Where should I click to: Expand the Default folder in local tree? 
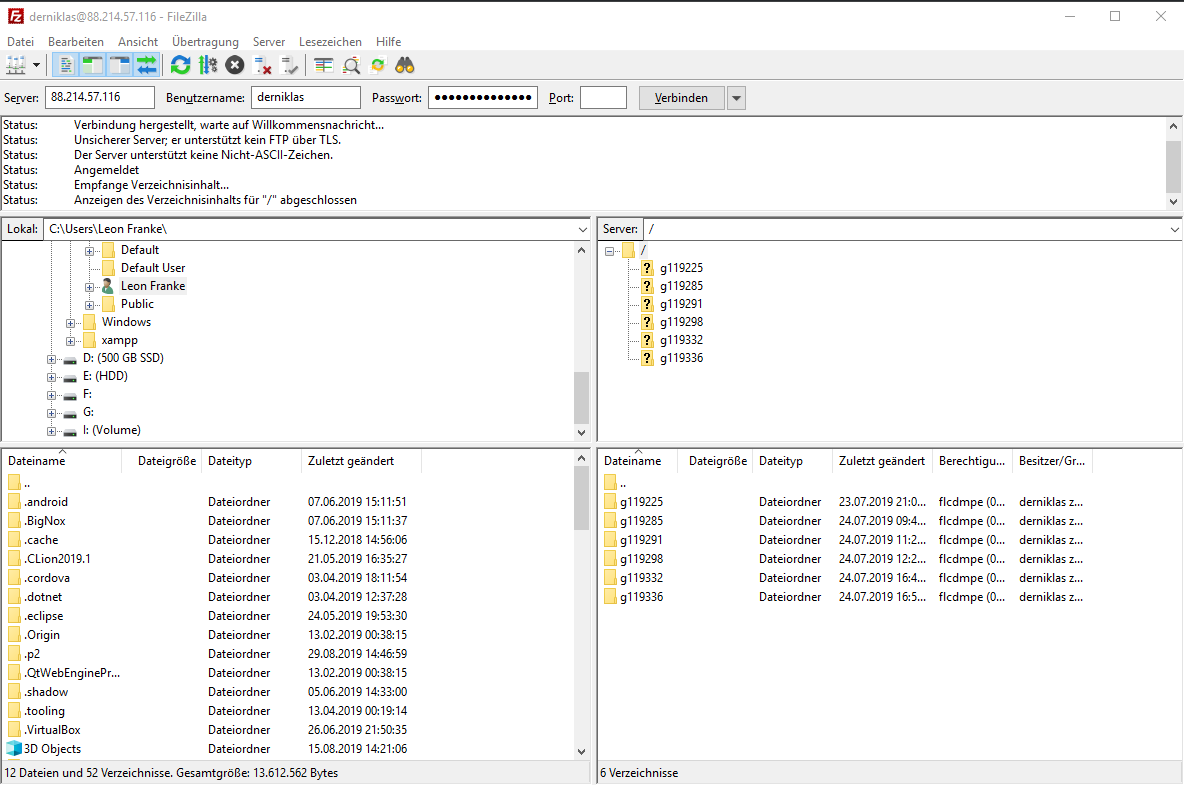point(89,251)
